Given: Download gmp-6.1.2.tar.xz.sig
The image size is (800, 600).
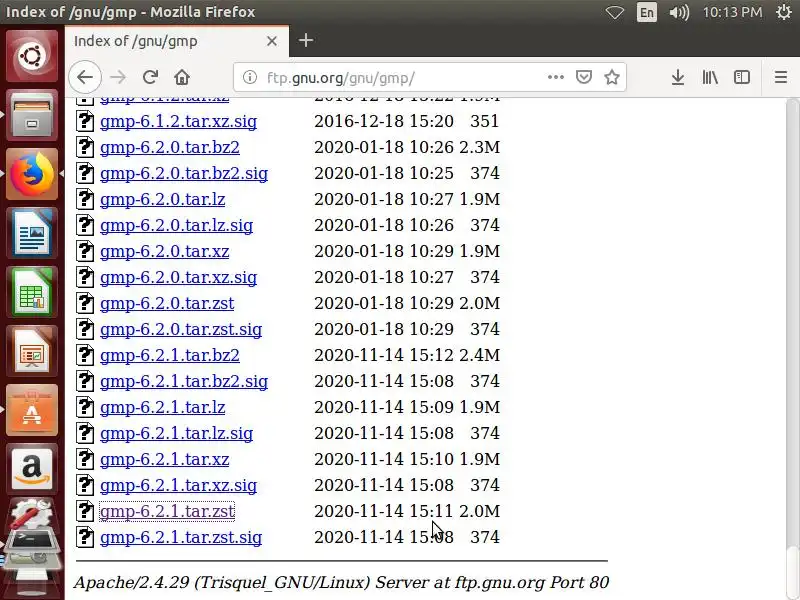Looking at the screenshot, I should click(x=179, y=121).
